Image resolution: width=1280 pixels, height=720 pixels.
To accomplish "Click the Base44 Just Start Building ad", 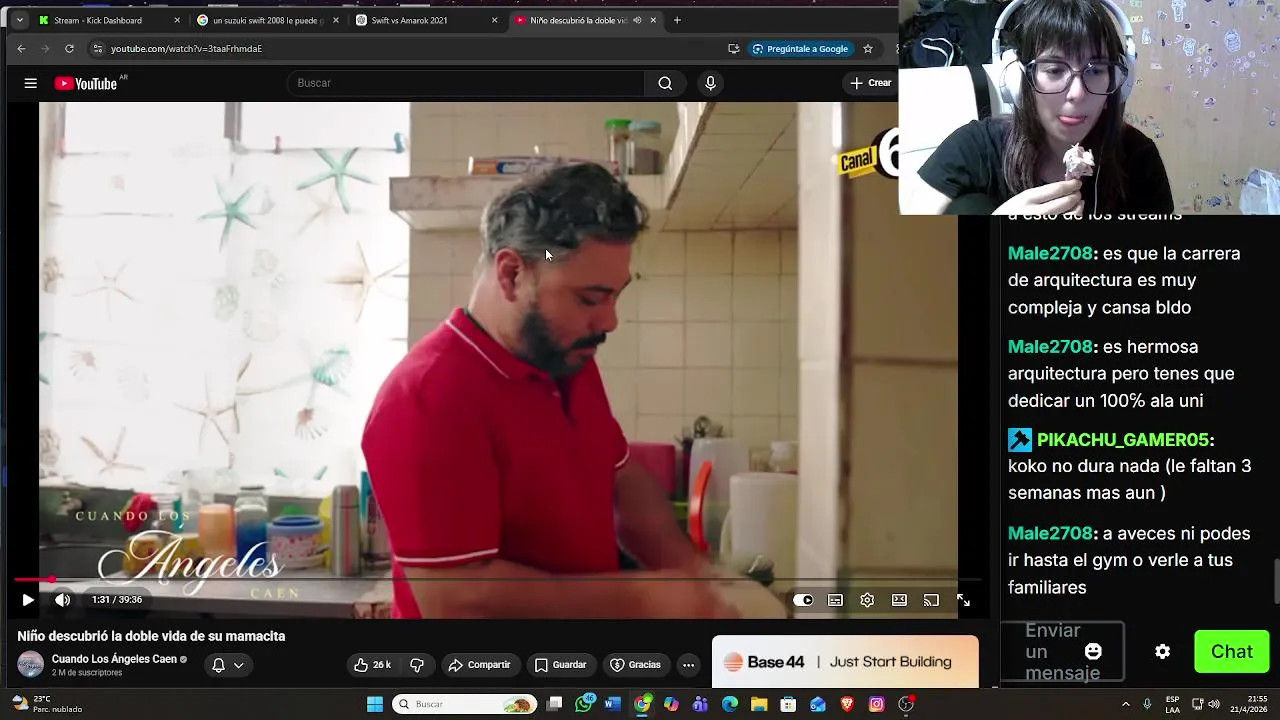I will 845,662.
